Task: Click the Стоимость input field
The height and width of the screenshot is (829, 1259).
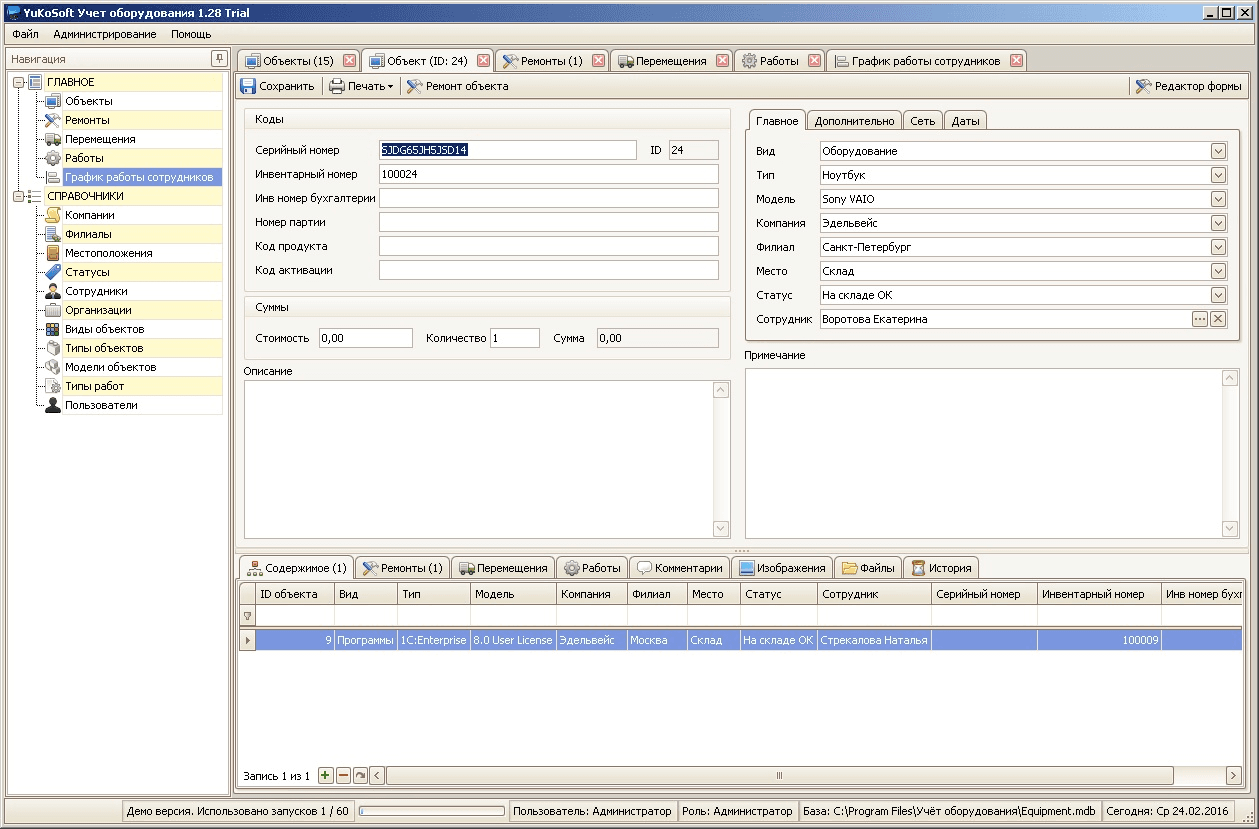Action: pos(366,338)
